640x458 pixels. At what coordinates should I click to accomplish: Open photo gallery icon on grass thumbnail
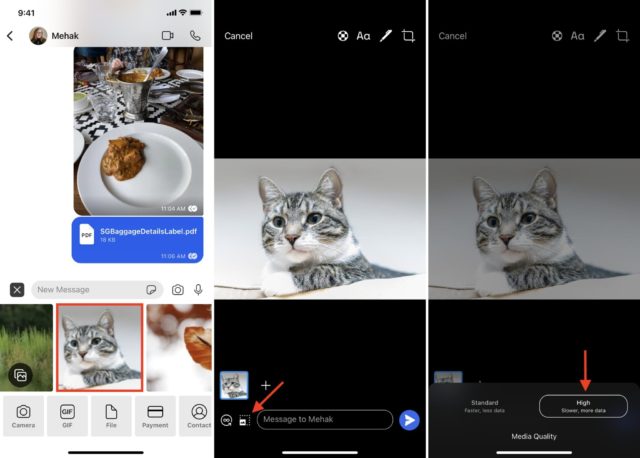click(19, 375)
